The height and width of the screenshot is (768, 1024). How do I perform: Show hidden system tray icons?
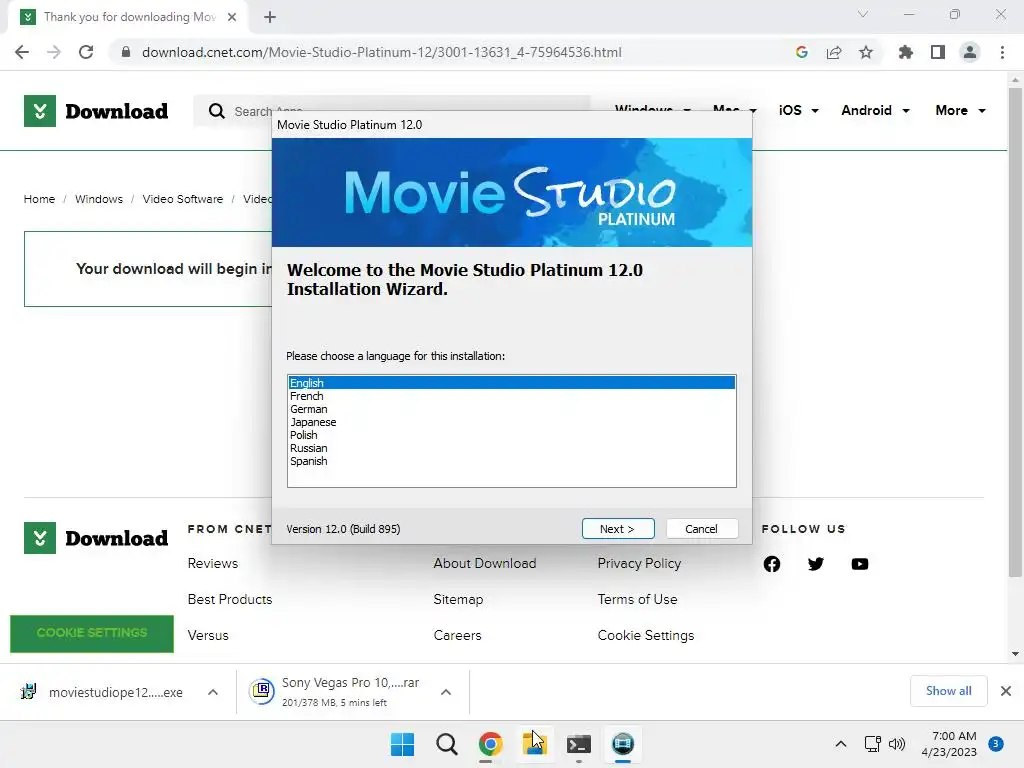click(841, 744)
